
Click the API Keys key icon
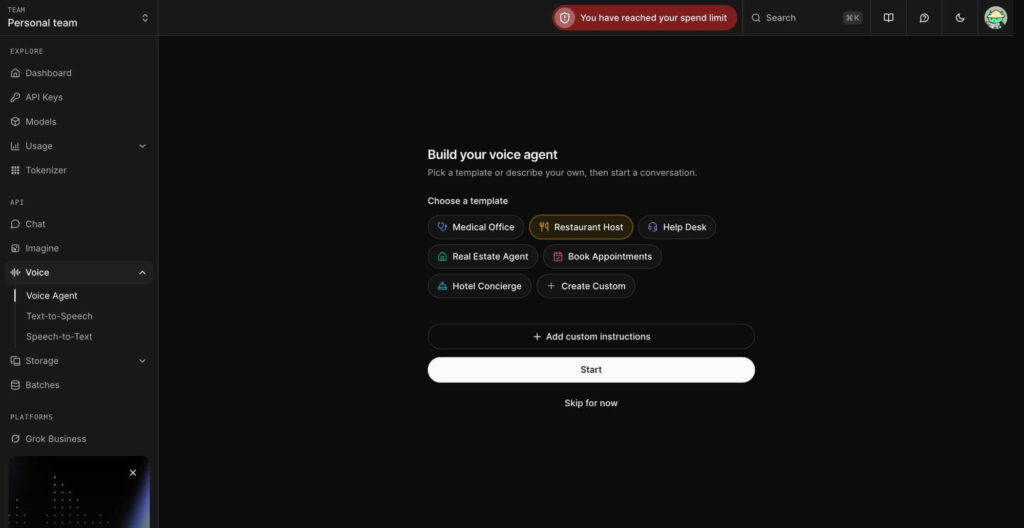(15, 97)
